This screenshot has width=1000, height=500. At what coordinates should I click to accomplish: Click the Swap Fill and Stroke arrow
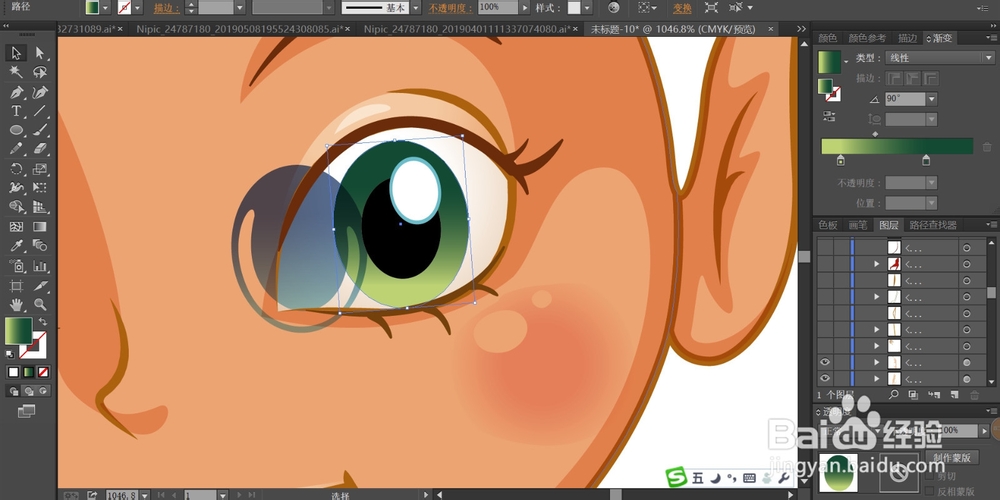click(x=43, y=322)
